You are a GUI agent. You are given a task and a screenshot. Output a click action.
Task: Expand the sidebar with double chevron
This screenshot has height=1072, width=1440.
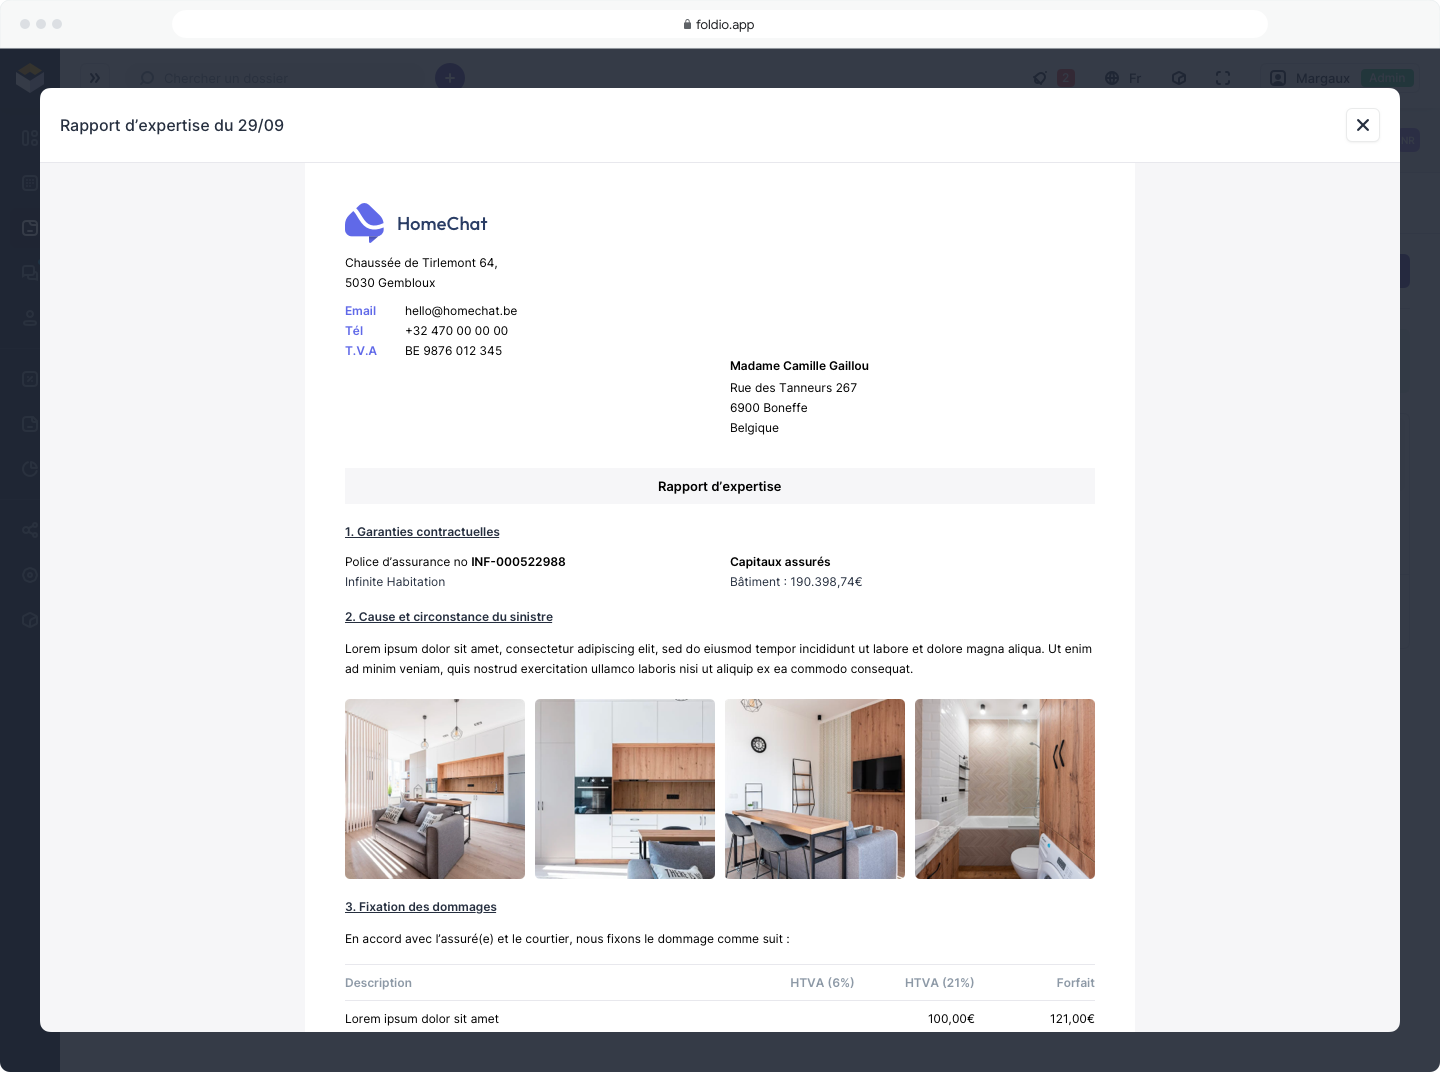click(x=95, y=77)
